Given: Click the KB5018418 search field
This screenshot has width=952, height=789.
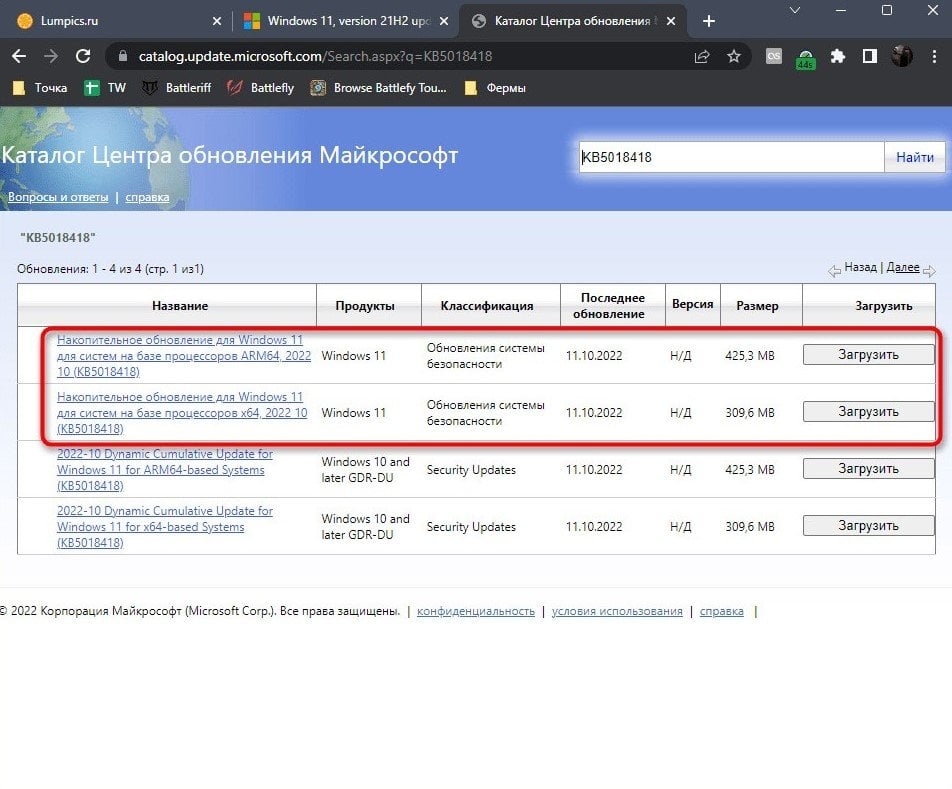Looking at the screenshot, I should (731, 157).
